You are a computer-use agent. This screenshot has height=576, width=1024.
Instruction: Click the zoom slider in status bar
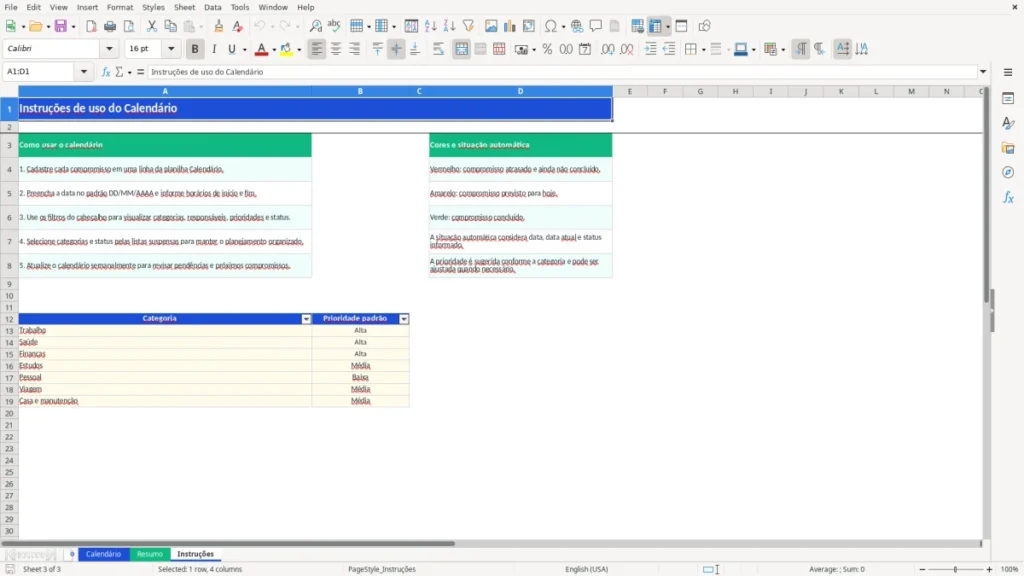point(955,569)
